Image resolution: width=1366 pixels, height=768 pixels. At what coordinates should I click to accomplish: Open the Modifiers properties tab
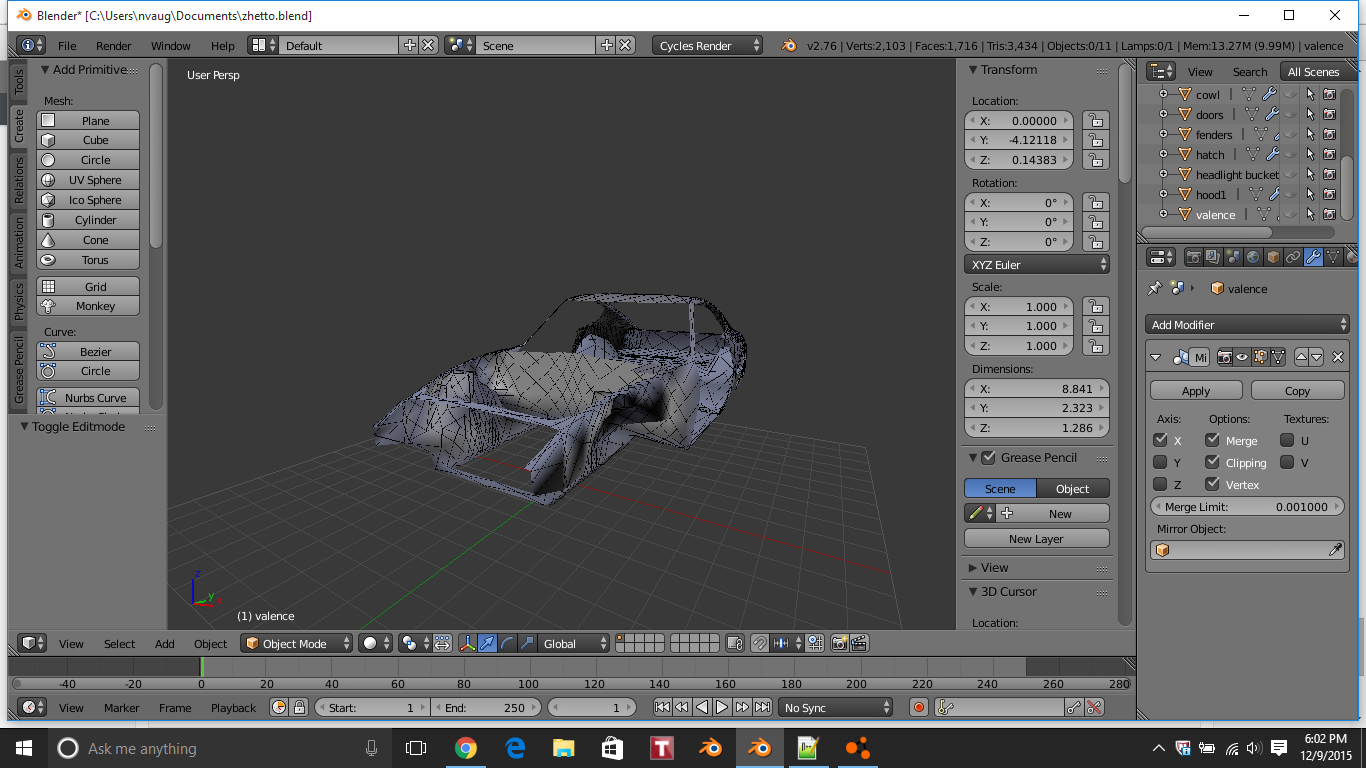pos(1313,257)
